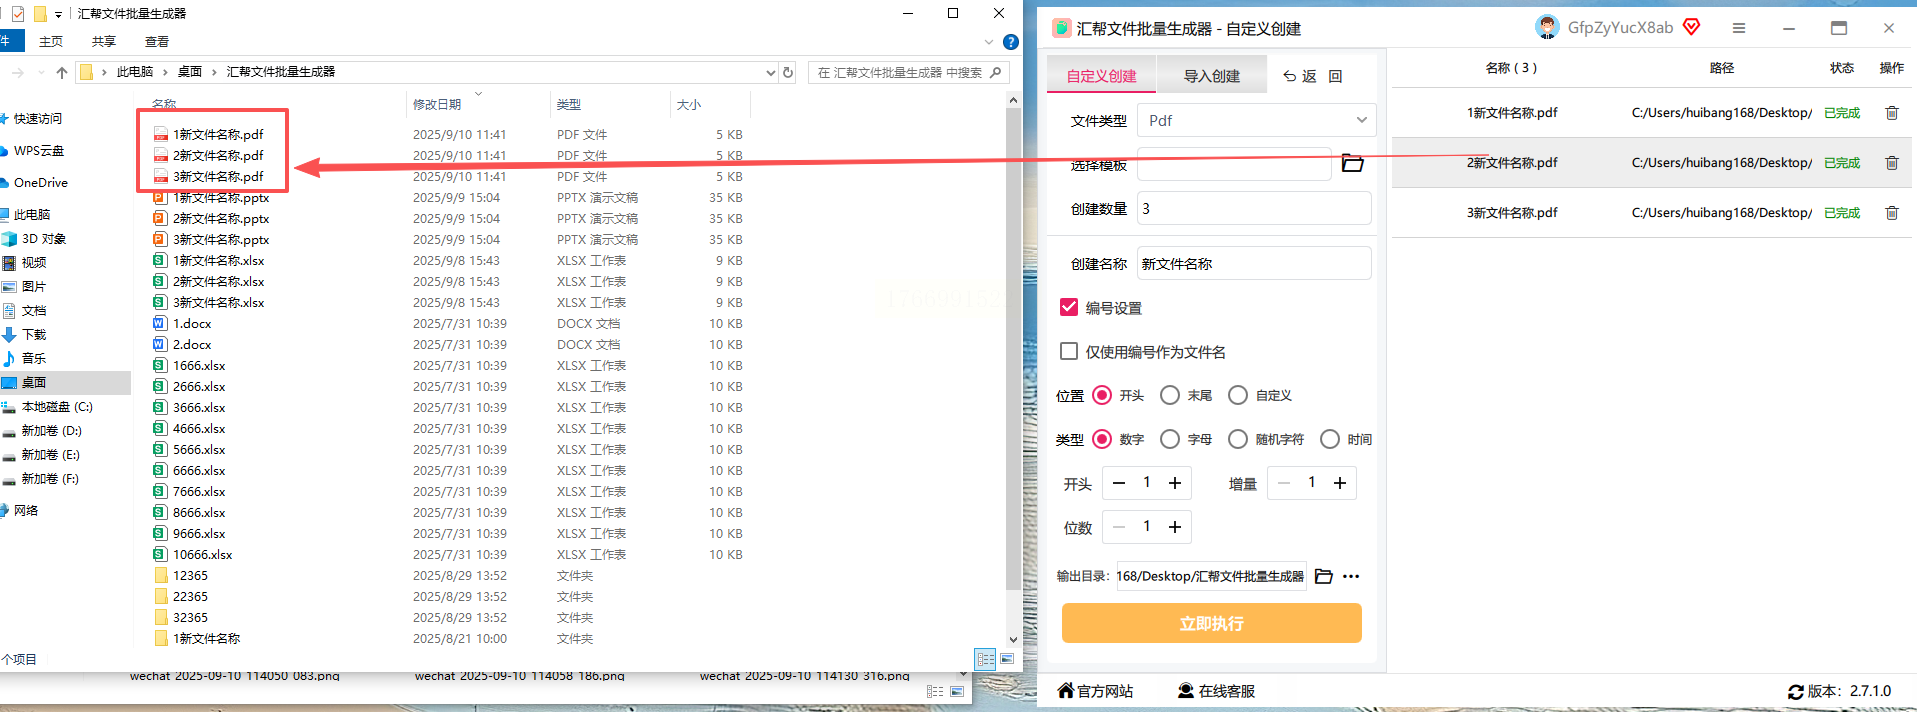Enable 仅使用编号作为文件名 checkbox
This screenshot has height=712, width=1917.
(x=1069, y=351)
